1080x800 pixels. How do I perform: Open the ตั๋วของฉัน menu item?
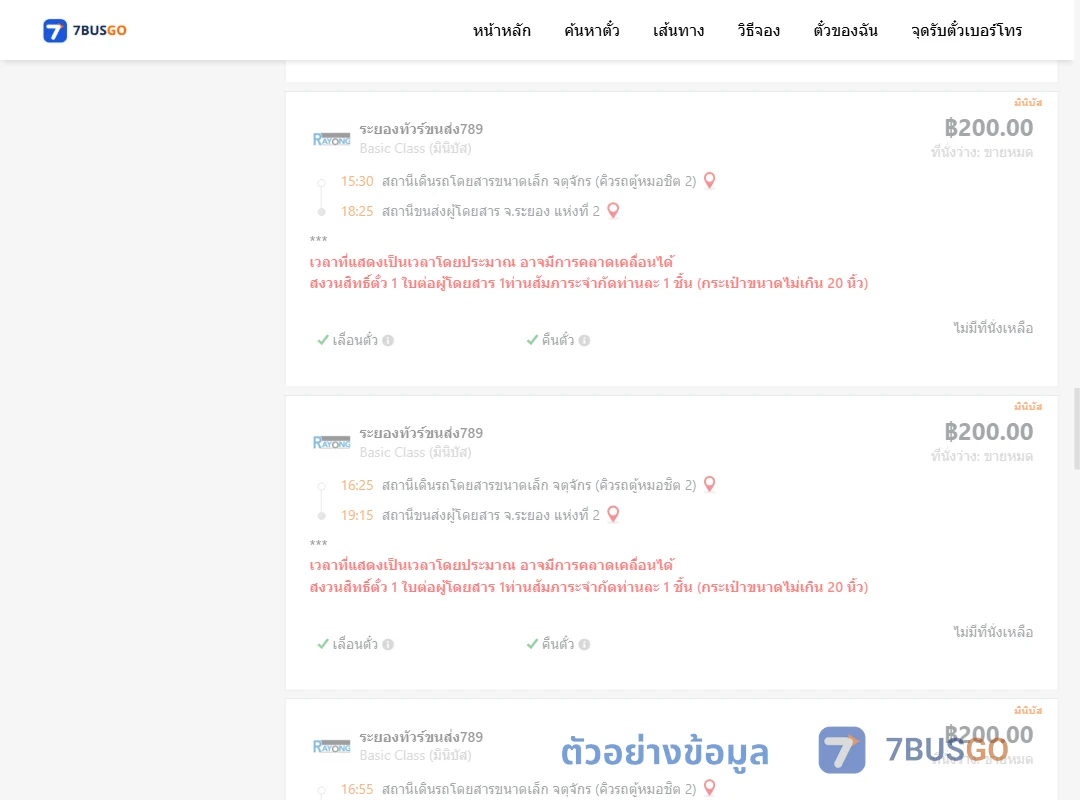click(845, 30)
